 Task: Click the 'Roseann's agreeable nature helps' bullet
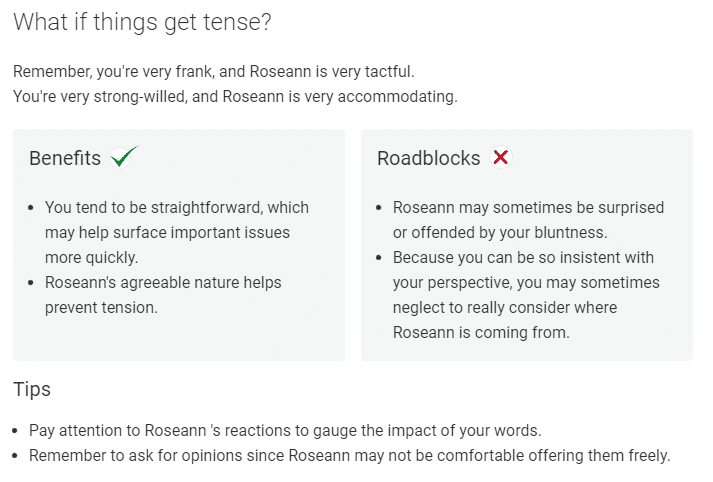[x=163, y=295]
